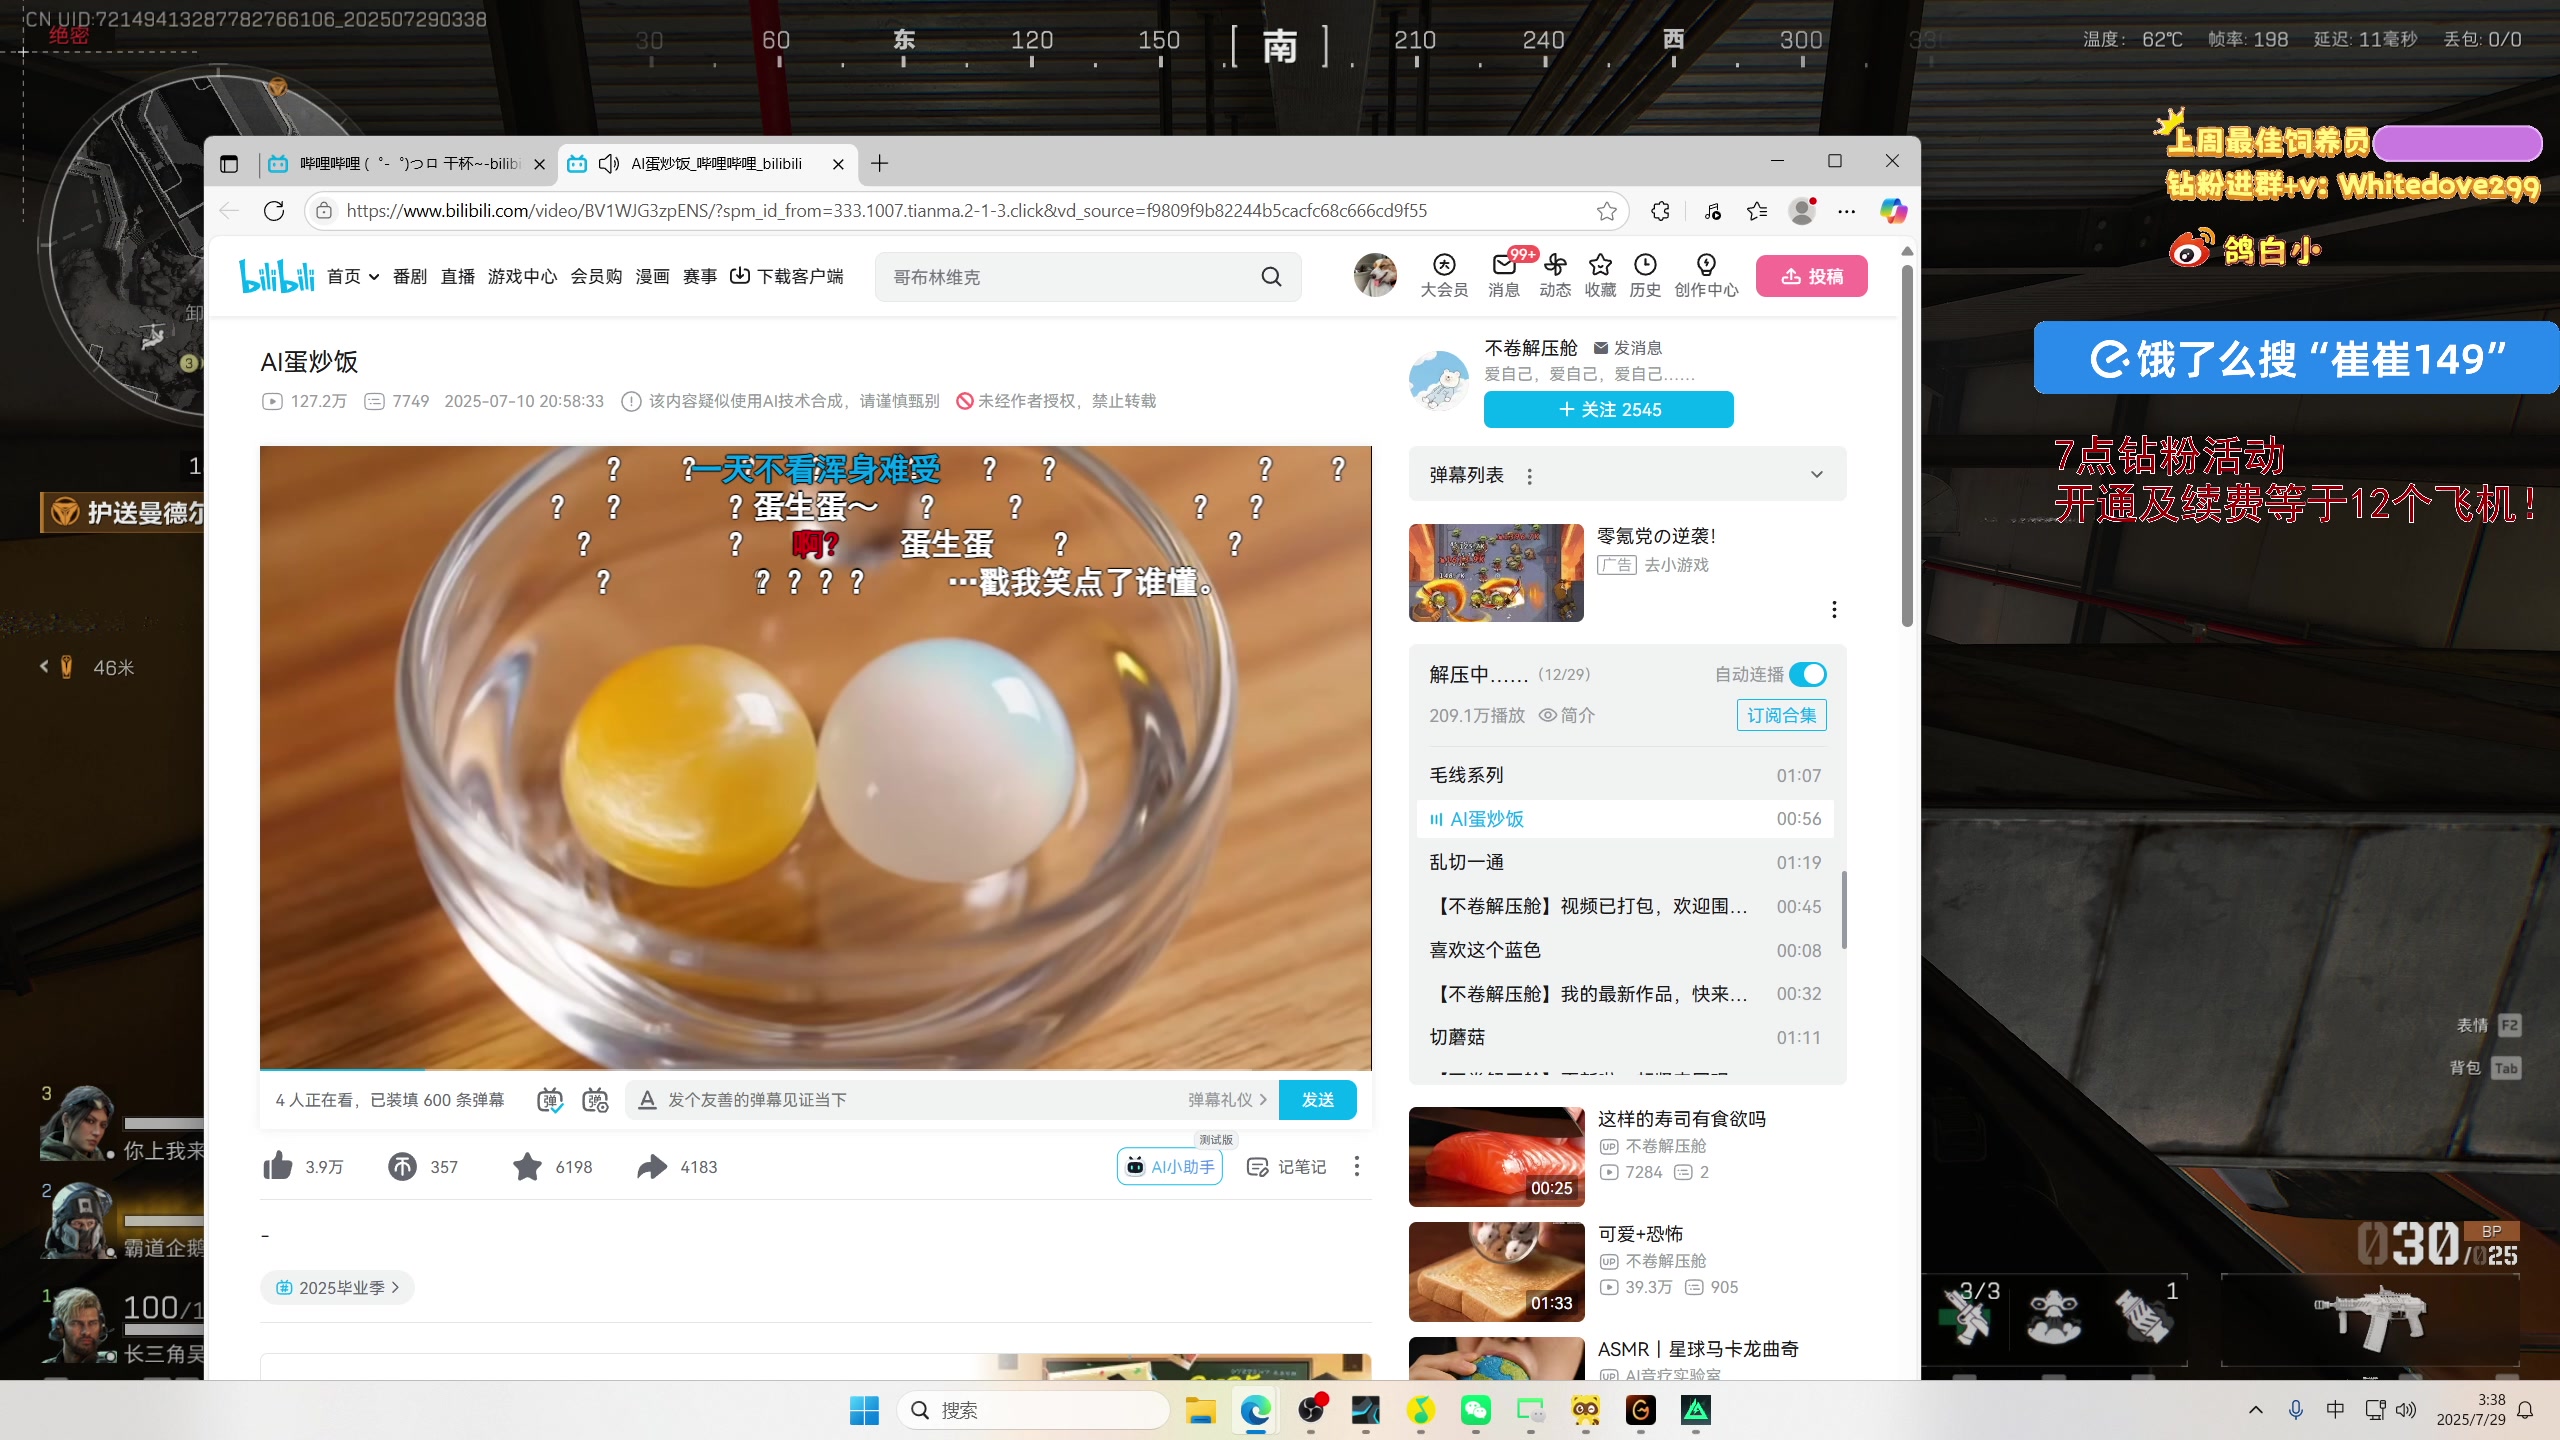Open the 会员购 nav item
The height and width of the screenshot is (1440, 2560).
[596, 277]
